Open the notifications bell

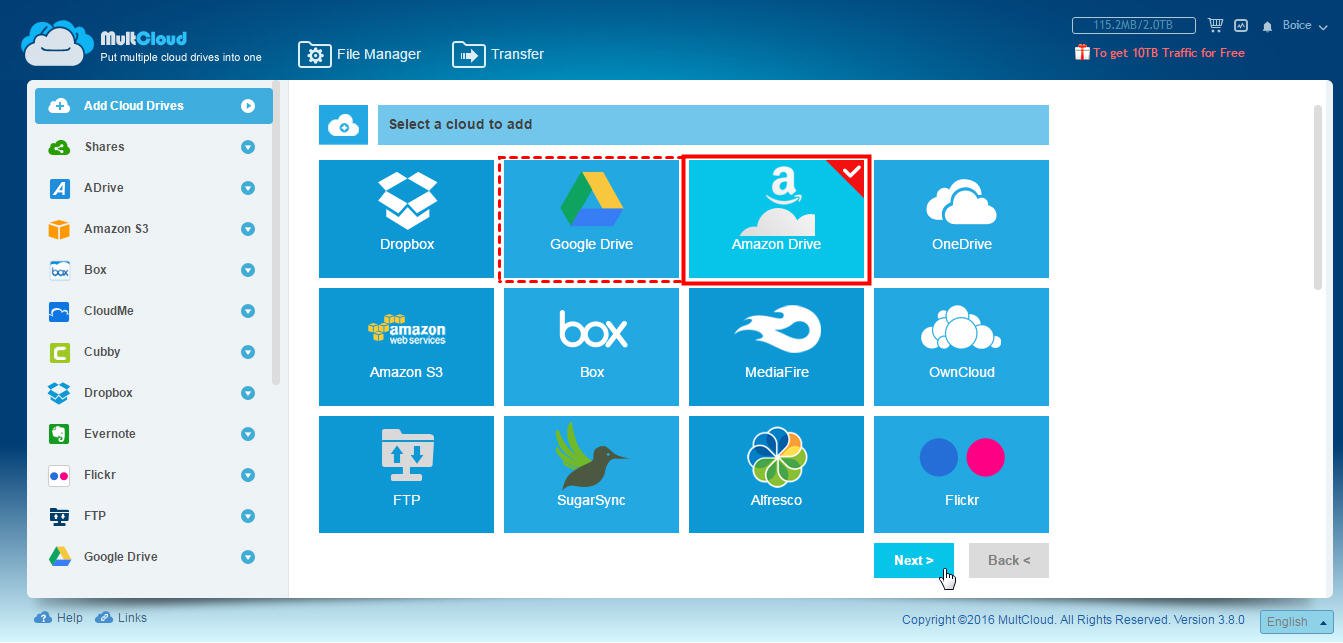(1267, 26)
